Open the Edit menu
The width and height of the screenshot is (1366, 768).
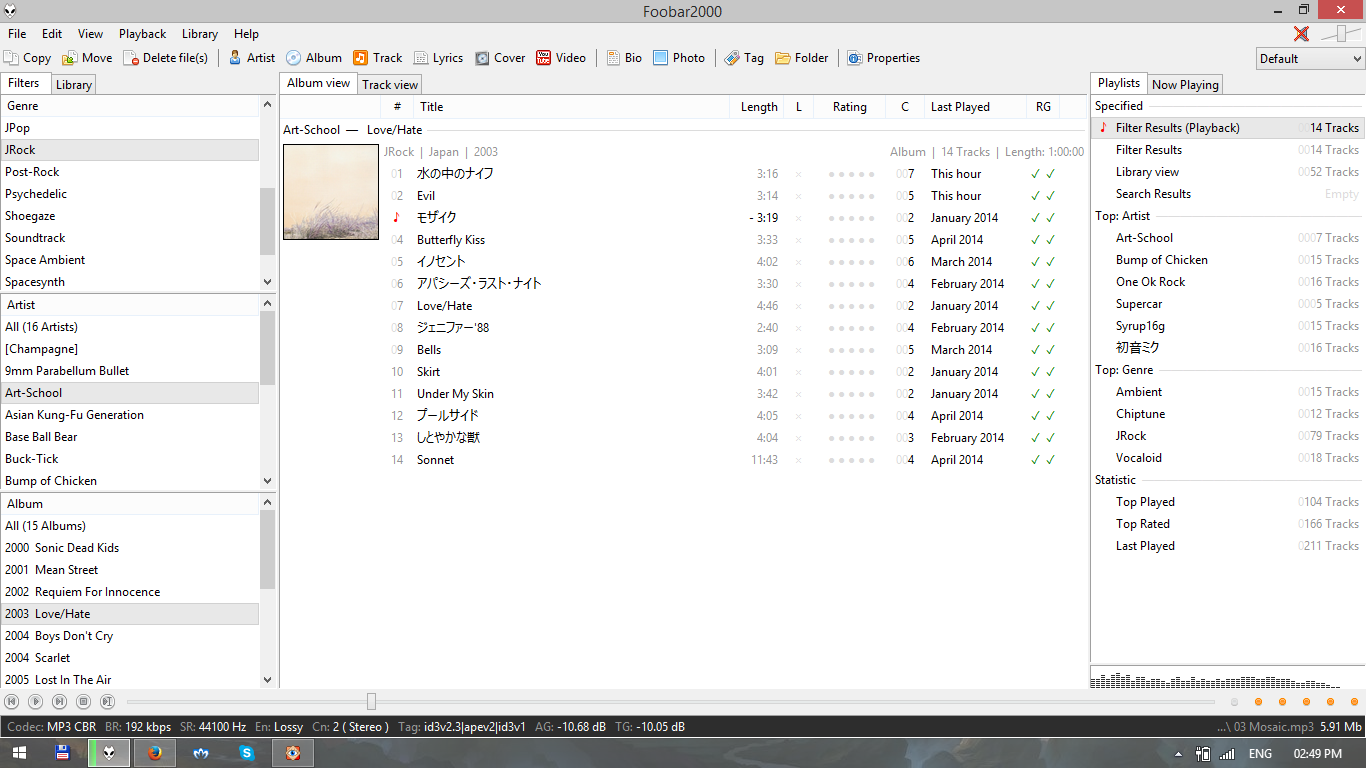point(52,34)
